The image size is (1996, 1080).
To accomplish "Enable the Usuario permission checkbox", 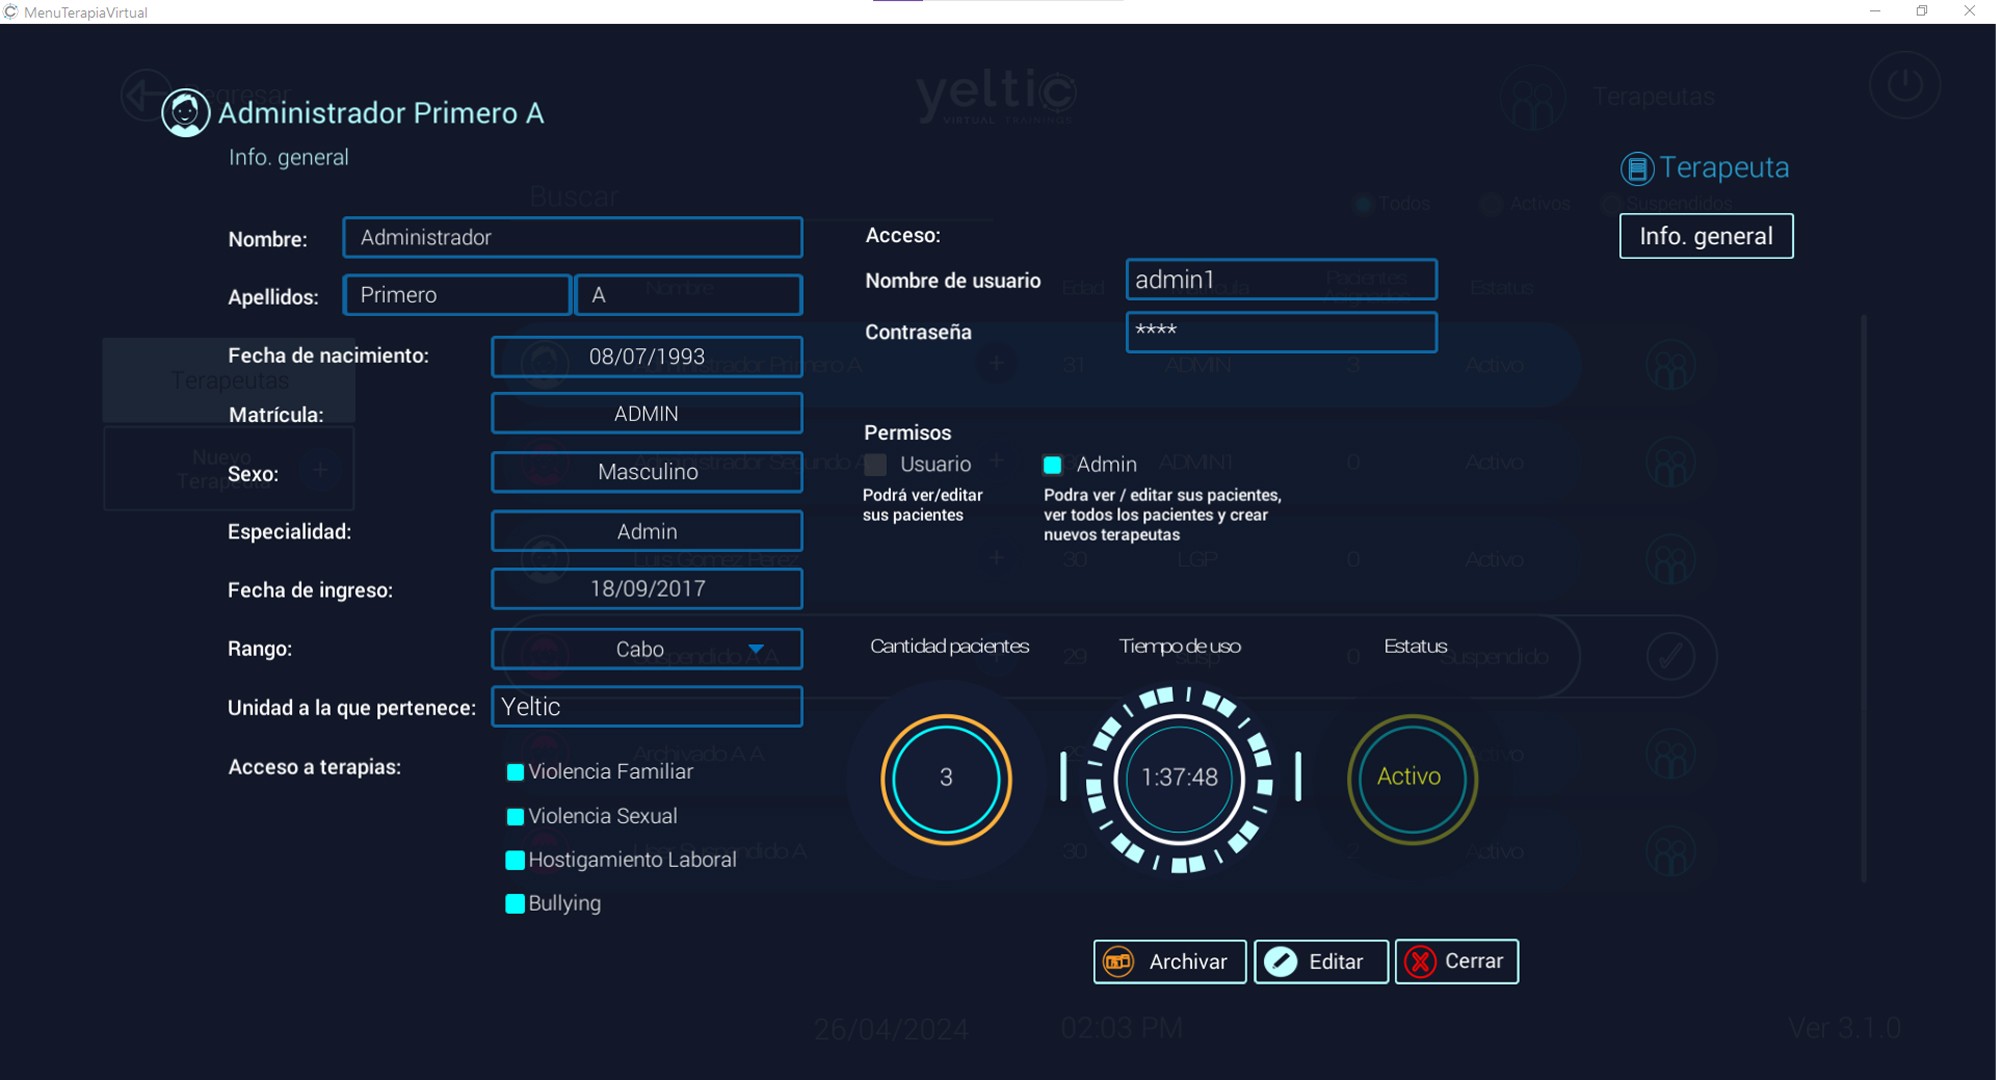I will click(876, 465).
